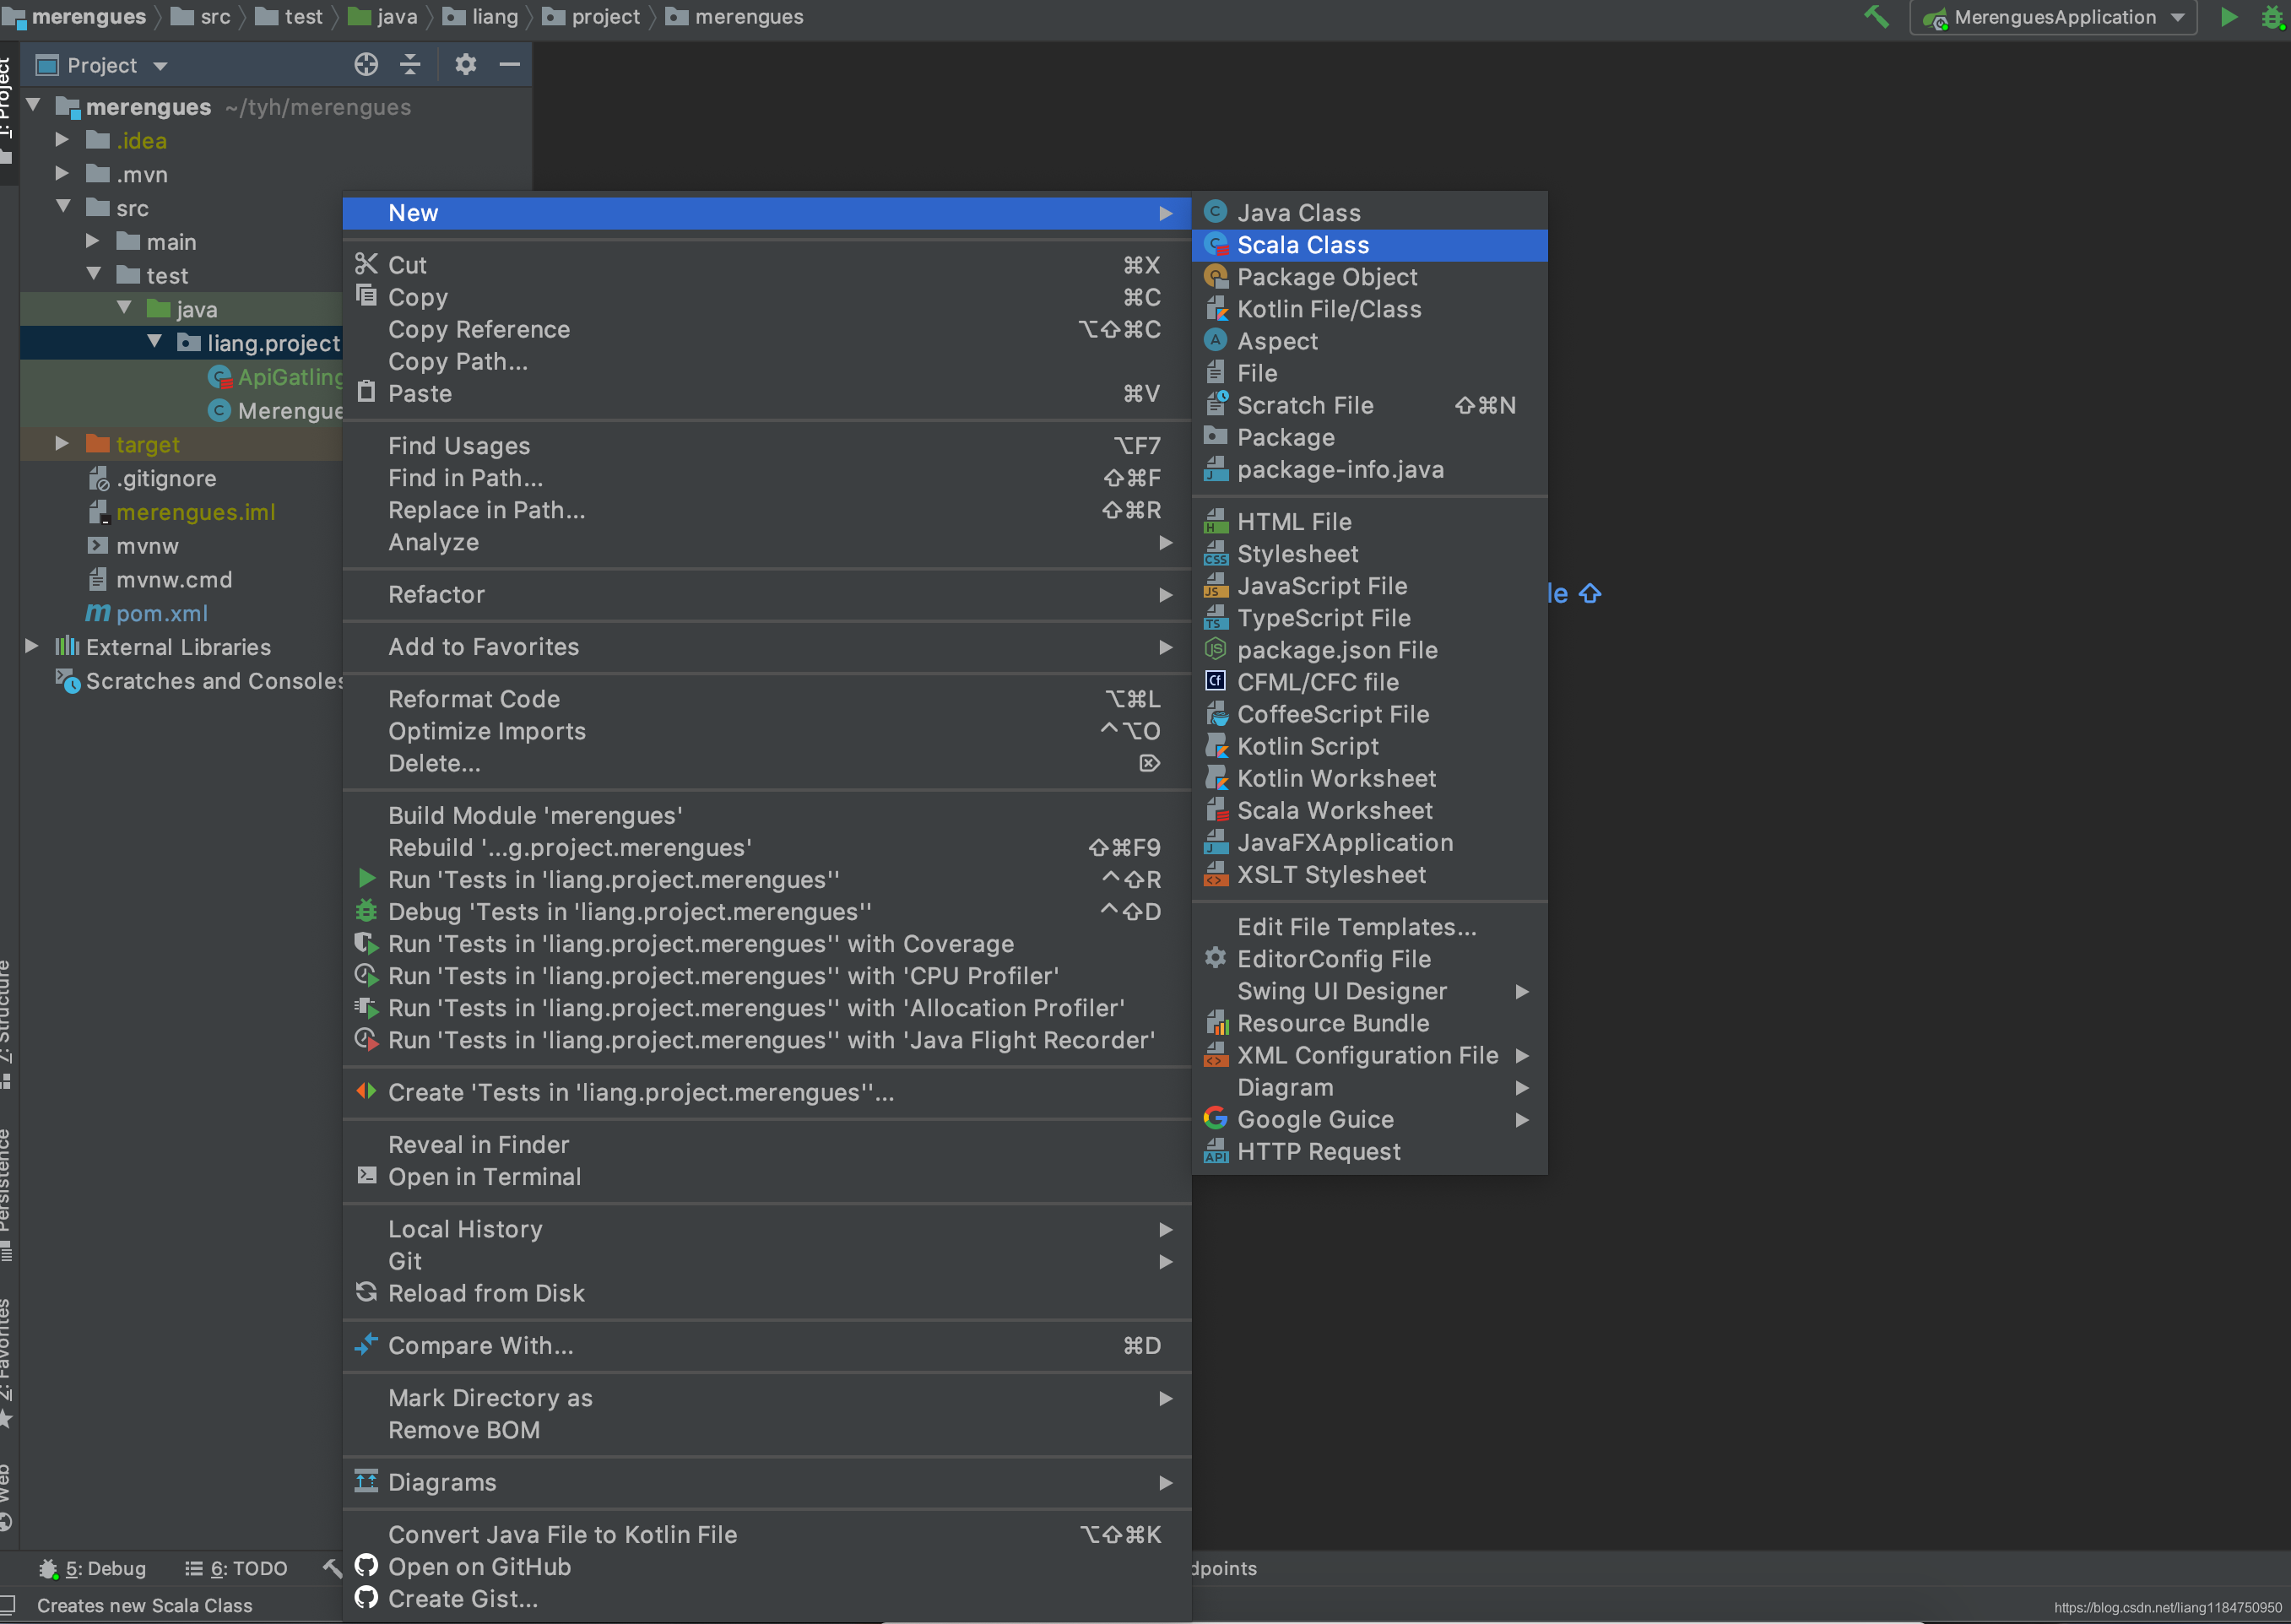Click the Debug bug icon in the toolbar
The image size is (2291, 1624).
click(x=2272, y=17)
